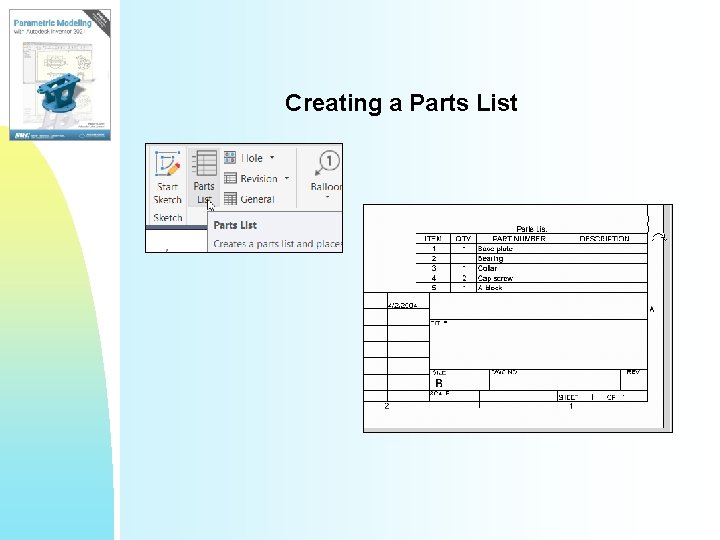720x540 pixels.
Task: Click the drawing sheet parts list image
Action: point(518,318)
